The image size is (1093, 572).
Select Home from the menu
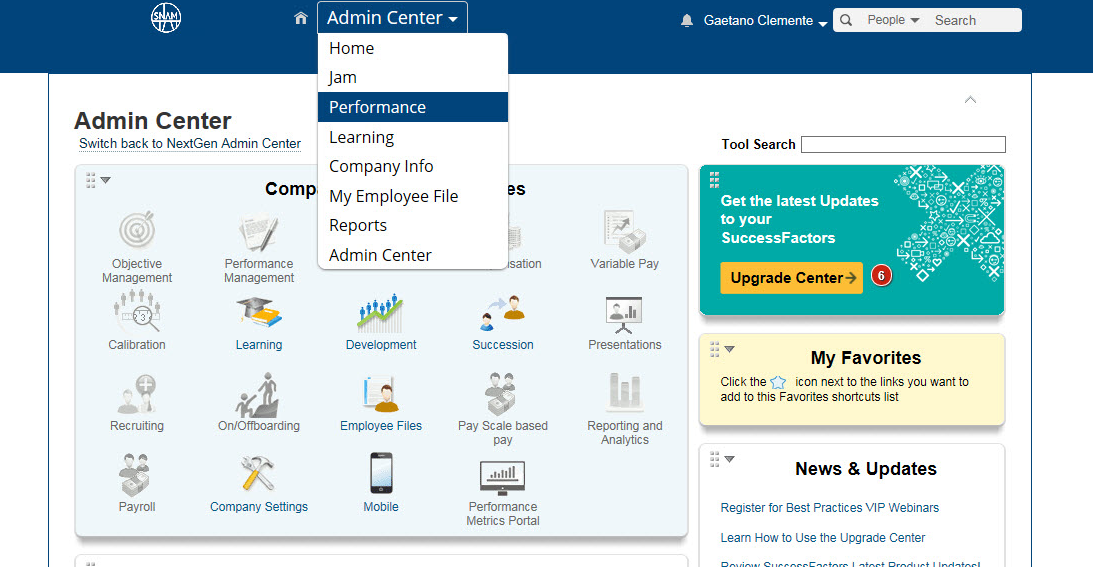point(413,48)
